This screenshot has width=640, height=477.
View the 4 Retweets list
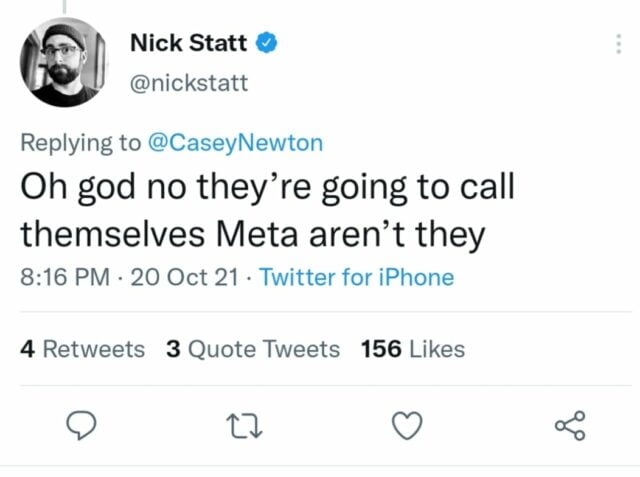(82, 349)
